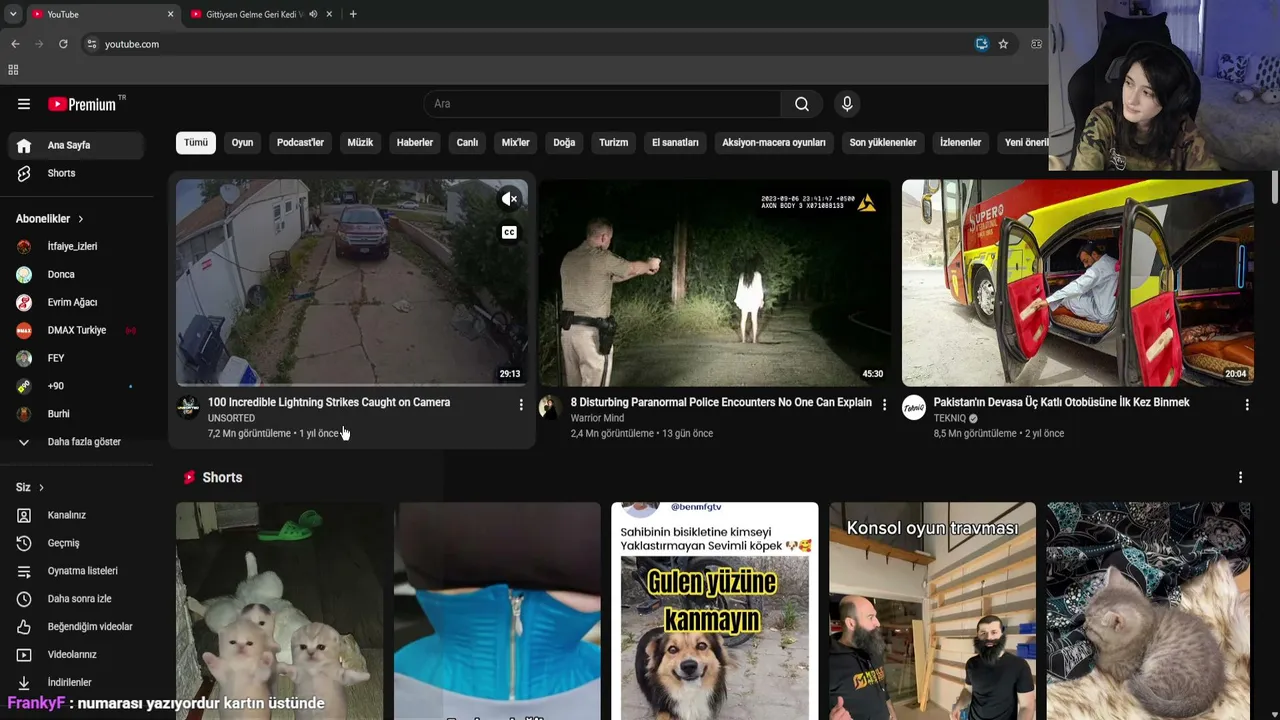The image size is (1280, 720).
Task: Open İndirilenler downloads
Action: 76,682
